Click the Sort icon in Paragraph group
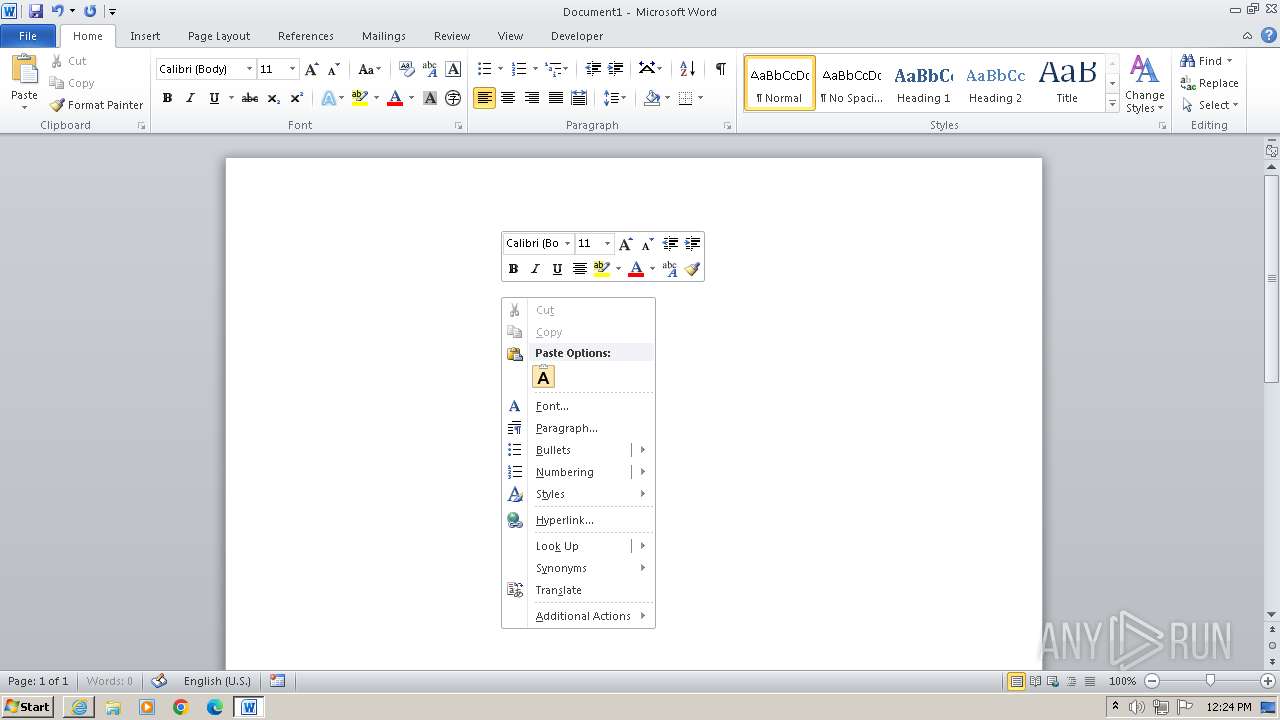 click(x=687, y=69)
